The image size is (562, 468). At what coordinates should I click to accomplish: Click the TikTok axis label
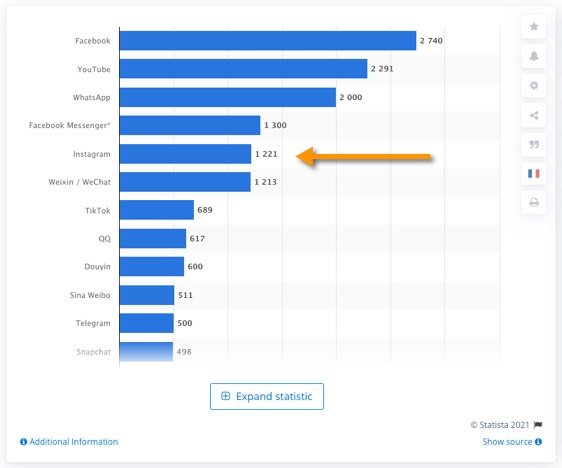pos(97,210)
